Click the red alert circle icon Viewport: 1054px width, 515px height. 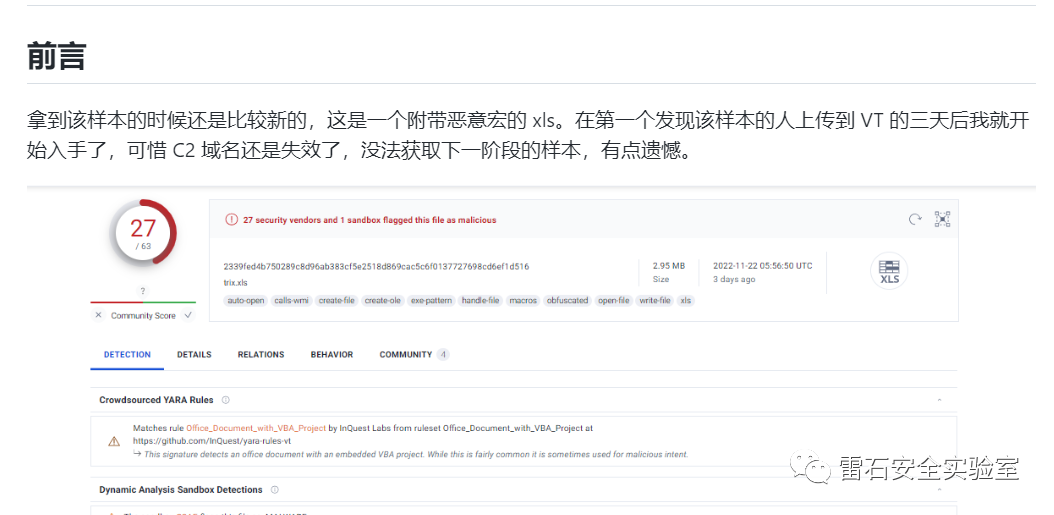(x=231, y=220)
